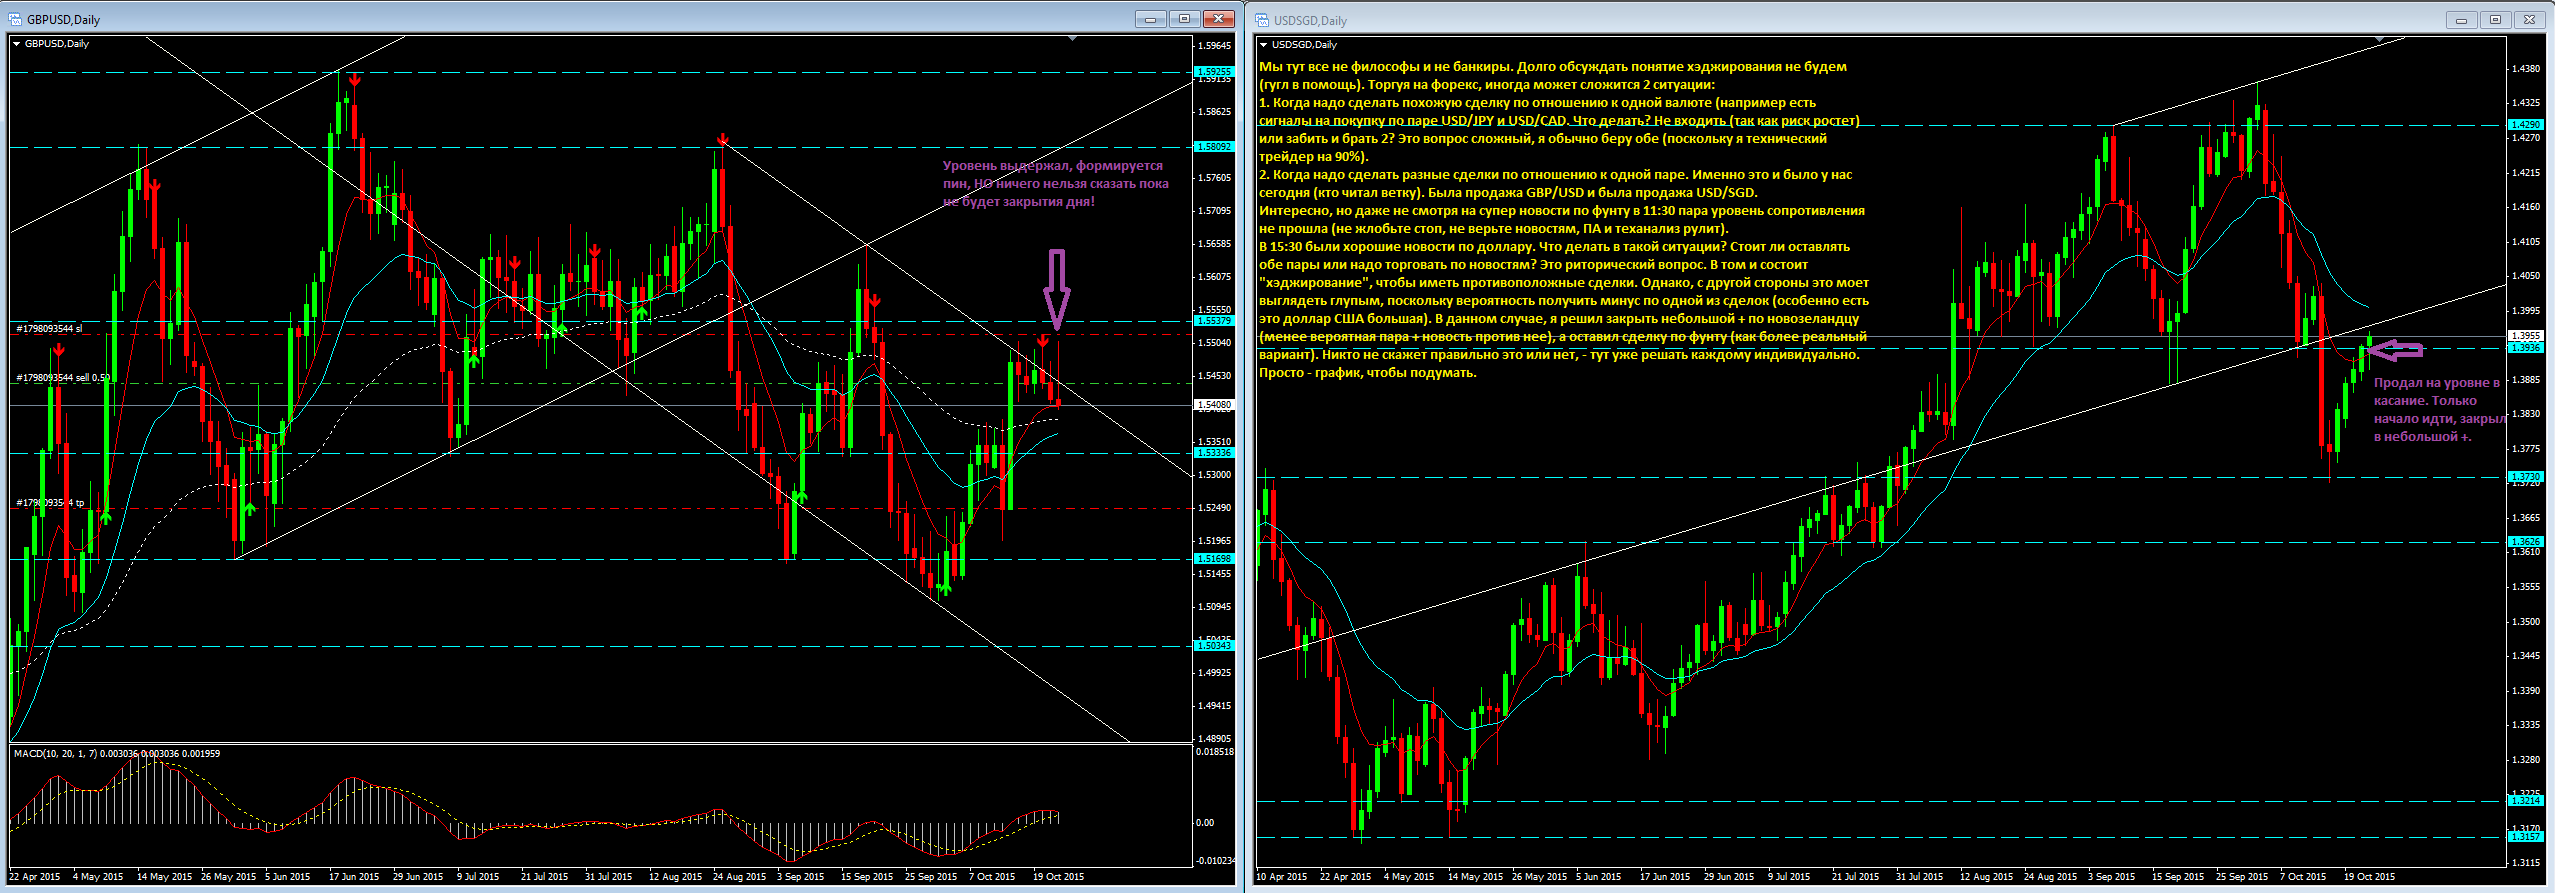2555x893 pixels.
Task: Click the current price label "1.54080"
Action: point(1214,405)
